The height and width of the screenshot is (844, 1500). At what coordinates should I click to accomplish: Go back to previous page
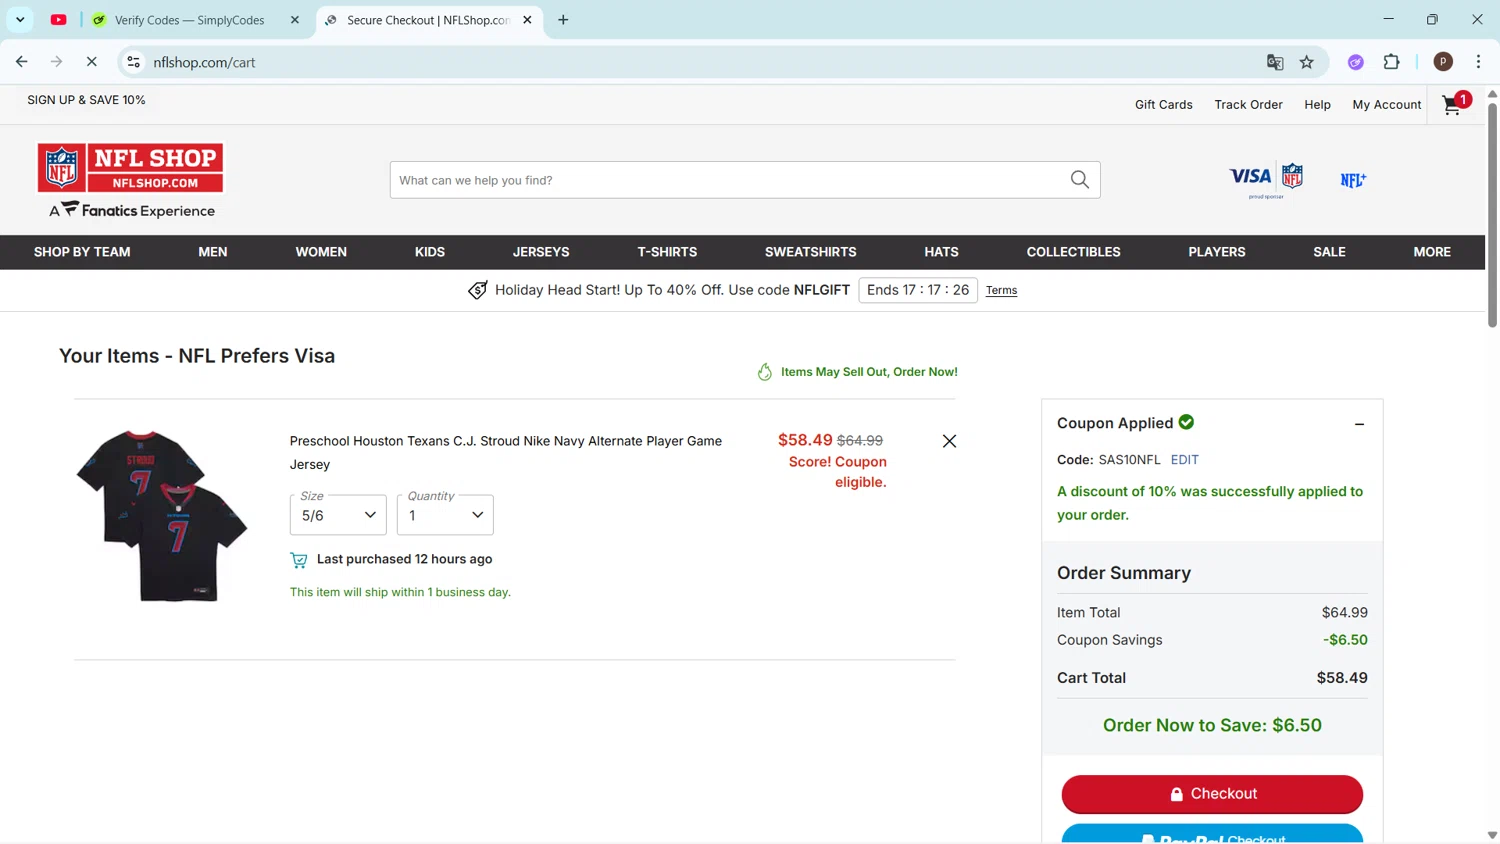22,62
